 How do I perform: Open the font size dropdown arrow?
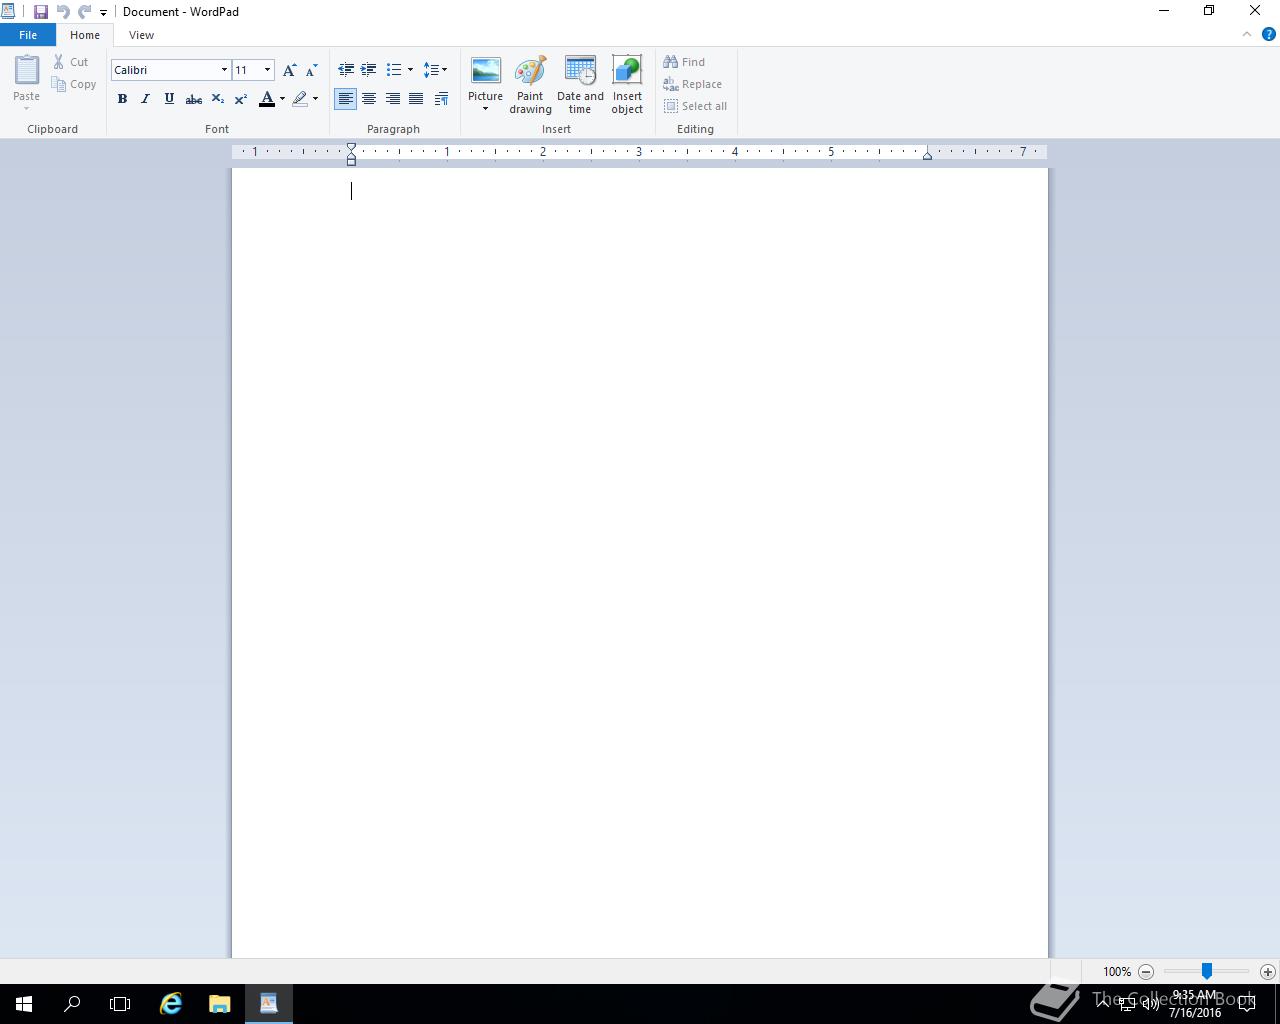(267, 70)
